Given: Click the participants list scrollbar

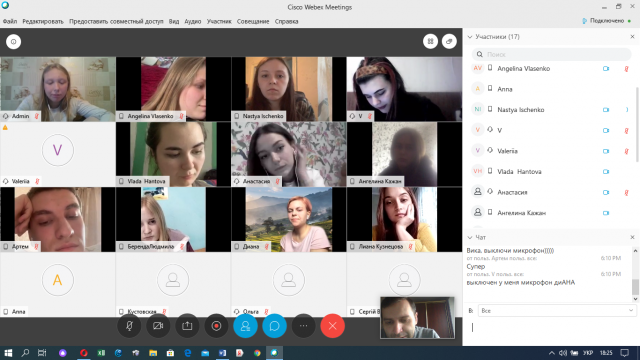Looking at the screenshot, I should (x=637, y=124).
